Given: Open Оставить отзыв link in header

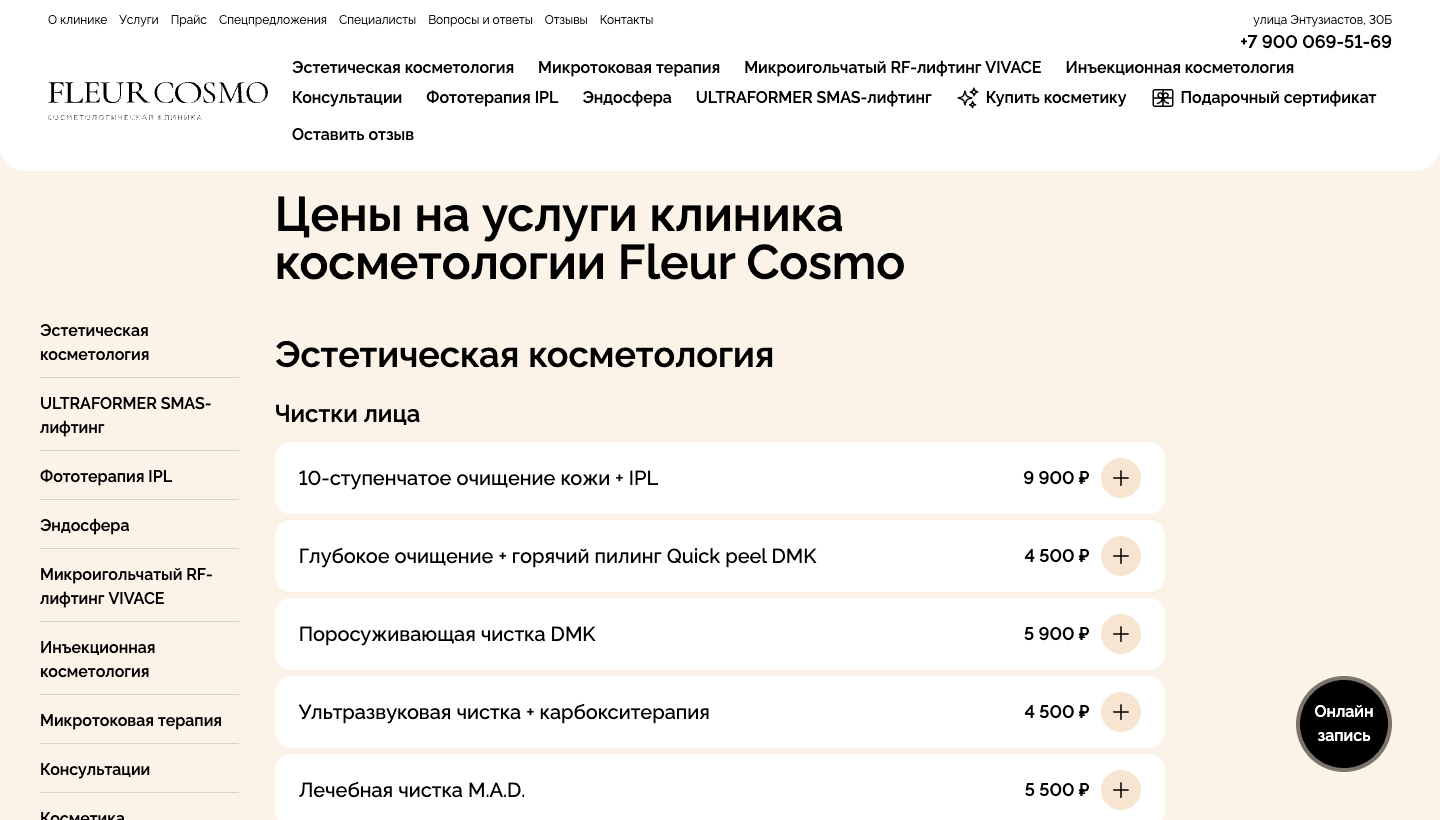Looking at the screenshot, I should 353,135.
